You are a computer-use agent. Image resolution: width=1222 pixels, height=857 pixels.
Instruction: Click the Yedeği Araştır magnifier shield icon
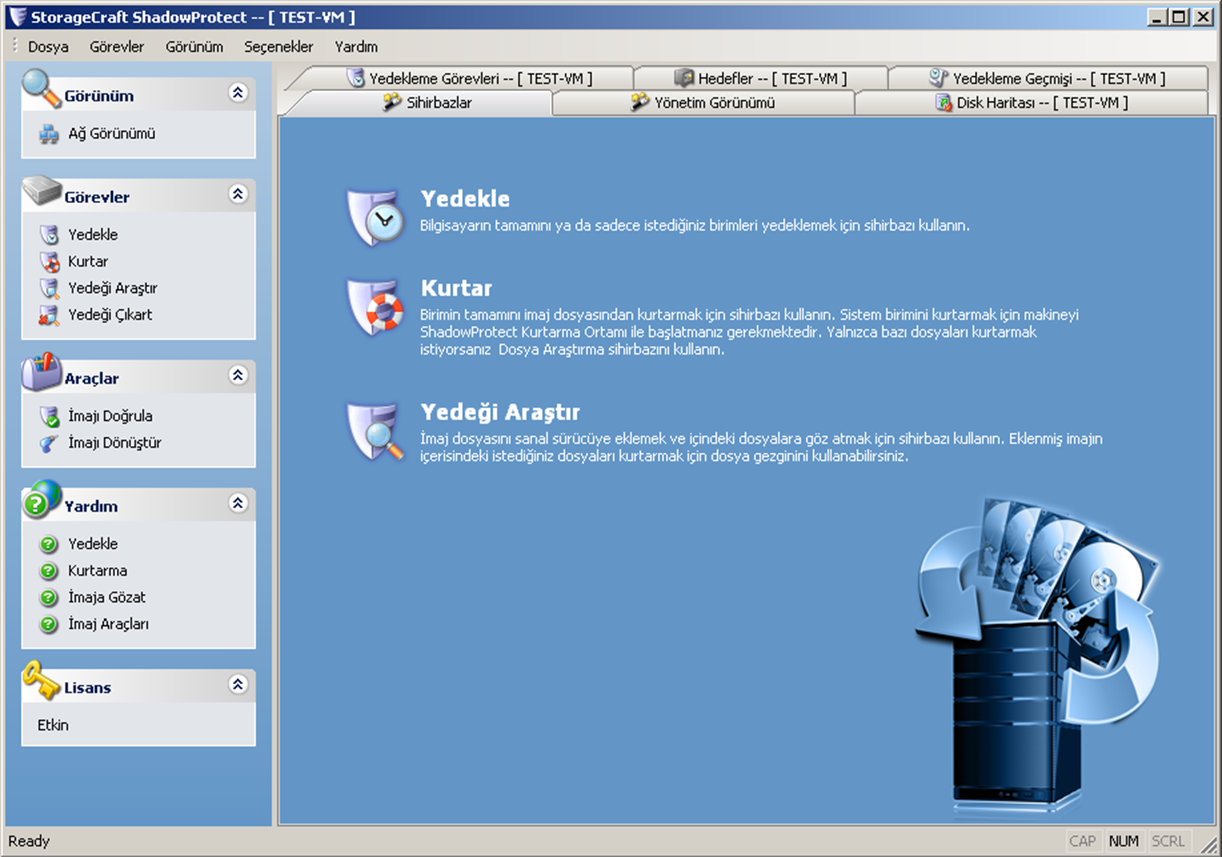pos(376,431)
